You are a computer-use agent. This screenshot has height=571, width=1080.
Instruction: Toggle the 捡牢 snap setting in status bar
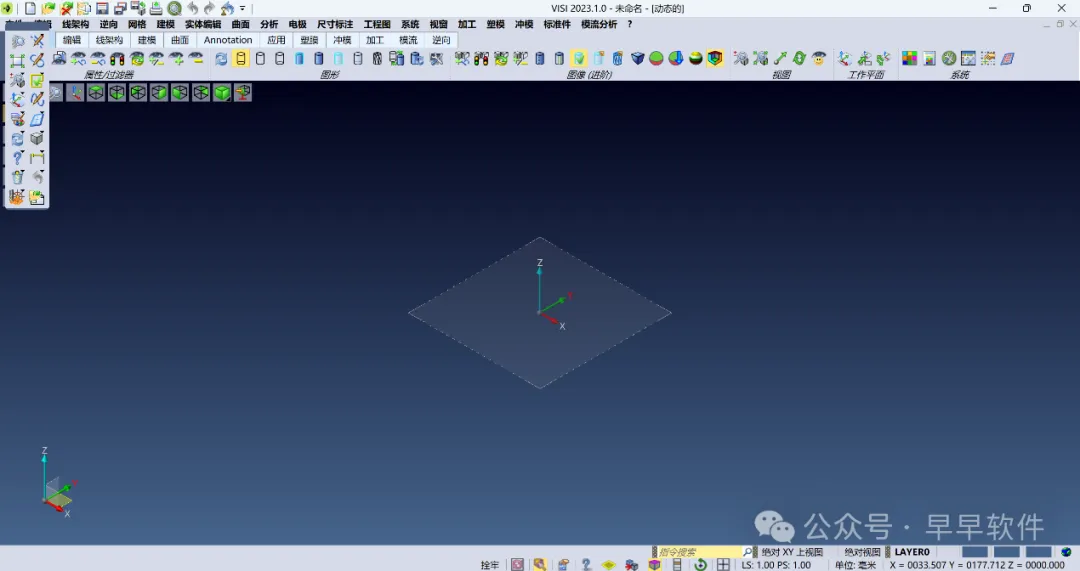click(x=490, y=565)
